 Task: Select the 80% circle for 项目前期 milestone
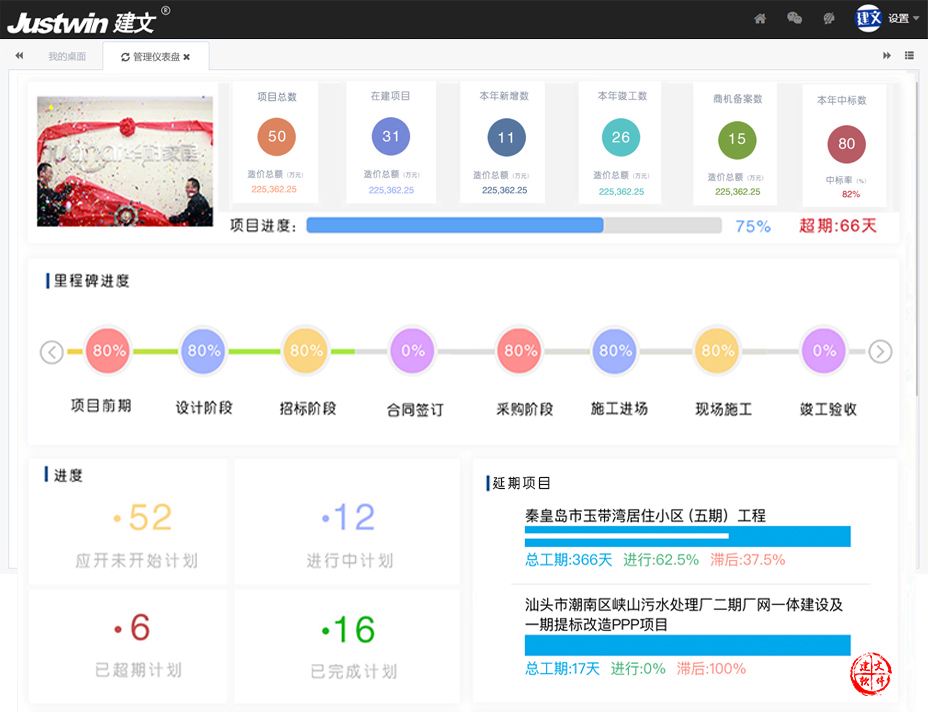[x=107, y=351]
